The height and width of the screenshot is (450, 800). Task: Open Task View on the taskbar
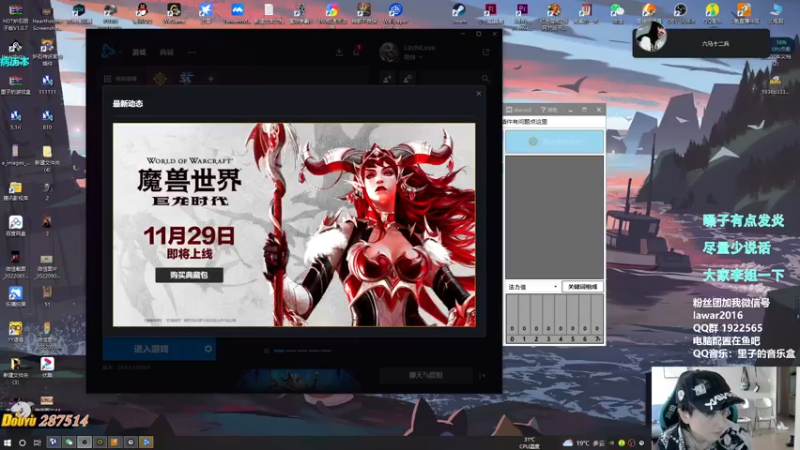(x=37, y=442)
